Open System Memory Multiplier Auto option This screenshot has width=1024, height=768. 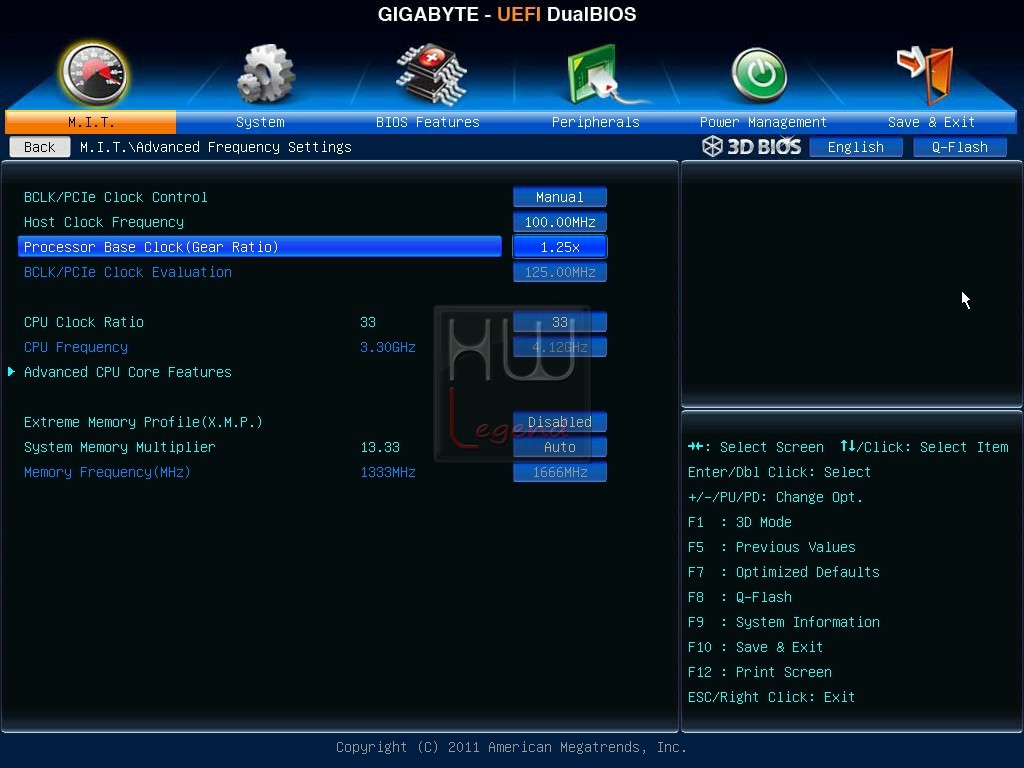560,447
